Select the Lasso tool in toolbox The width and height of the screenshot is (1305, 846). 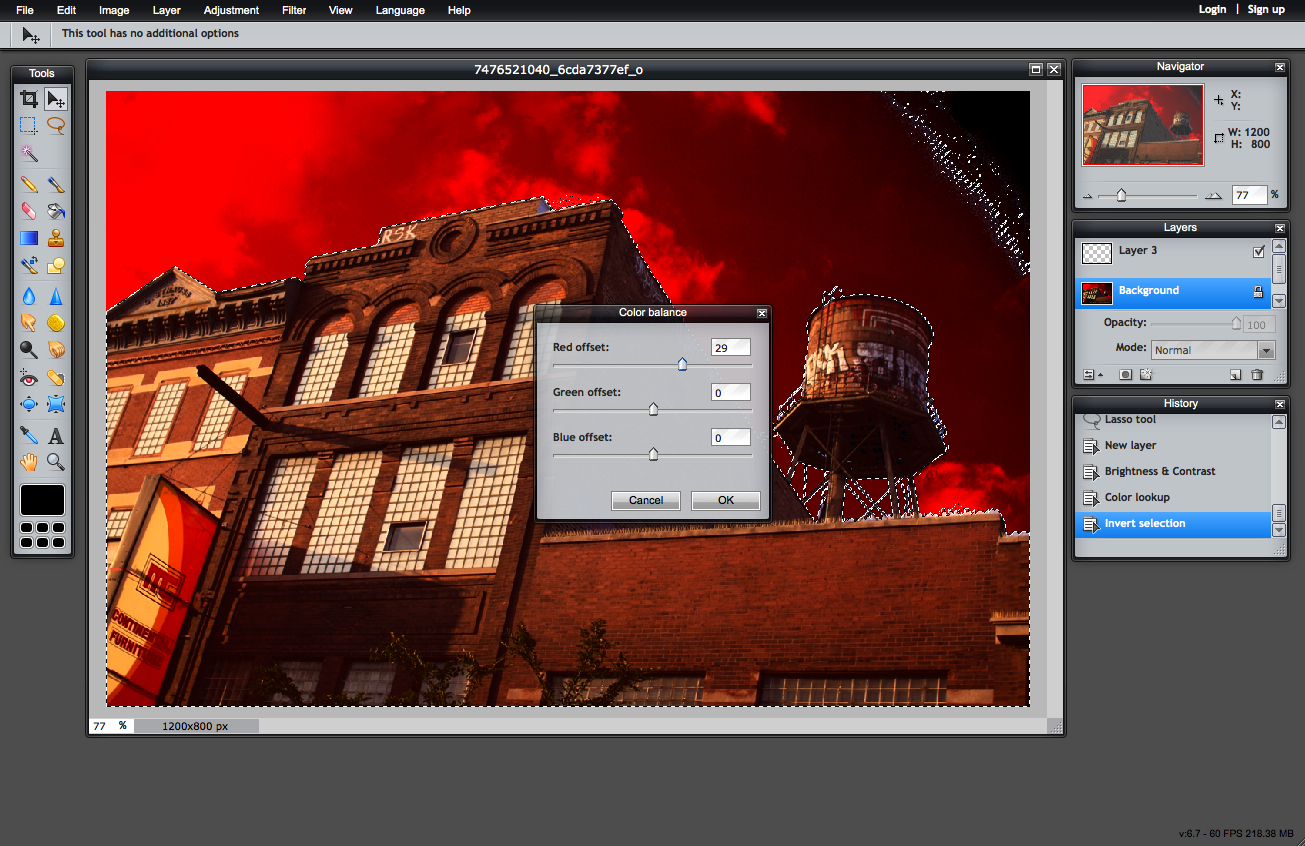point(56,126)
